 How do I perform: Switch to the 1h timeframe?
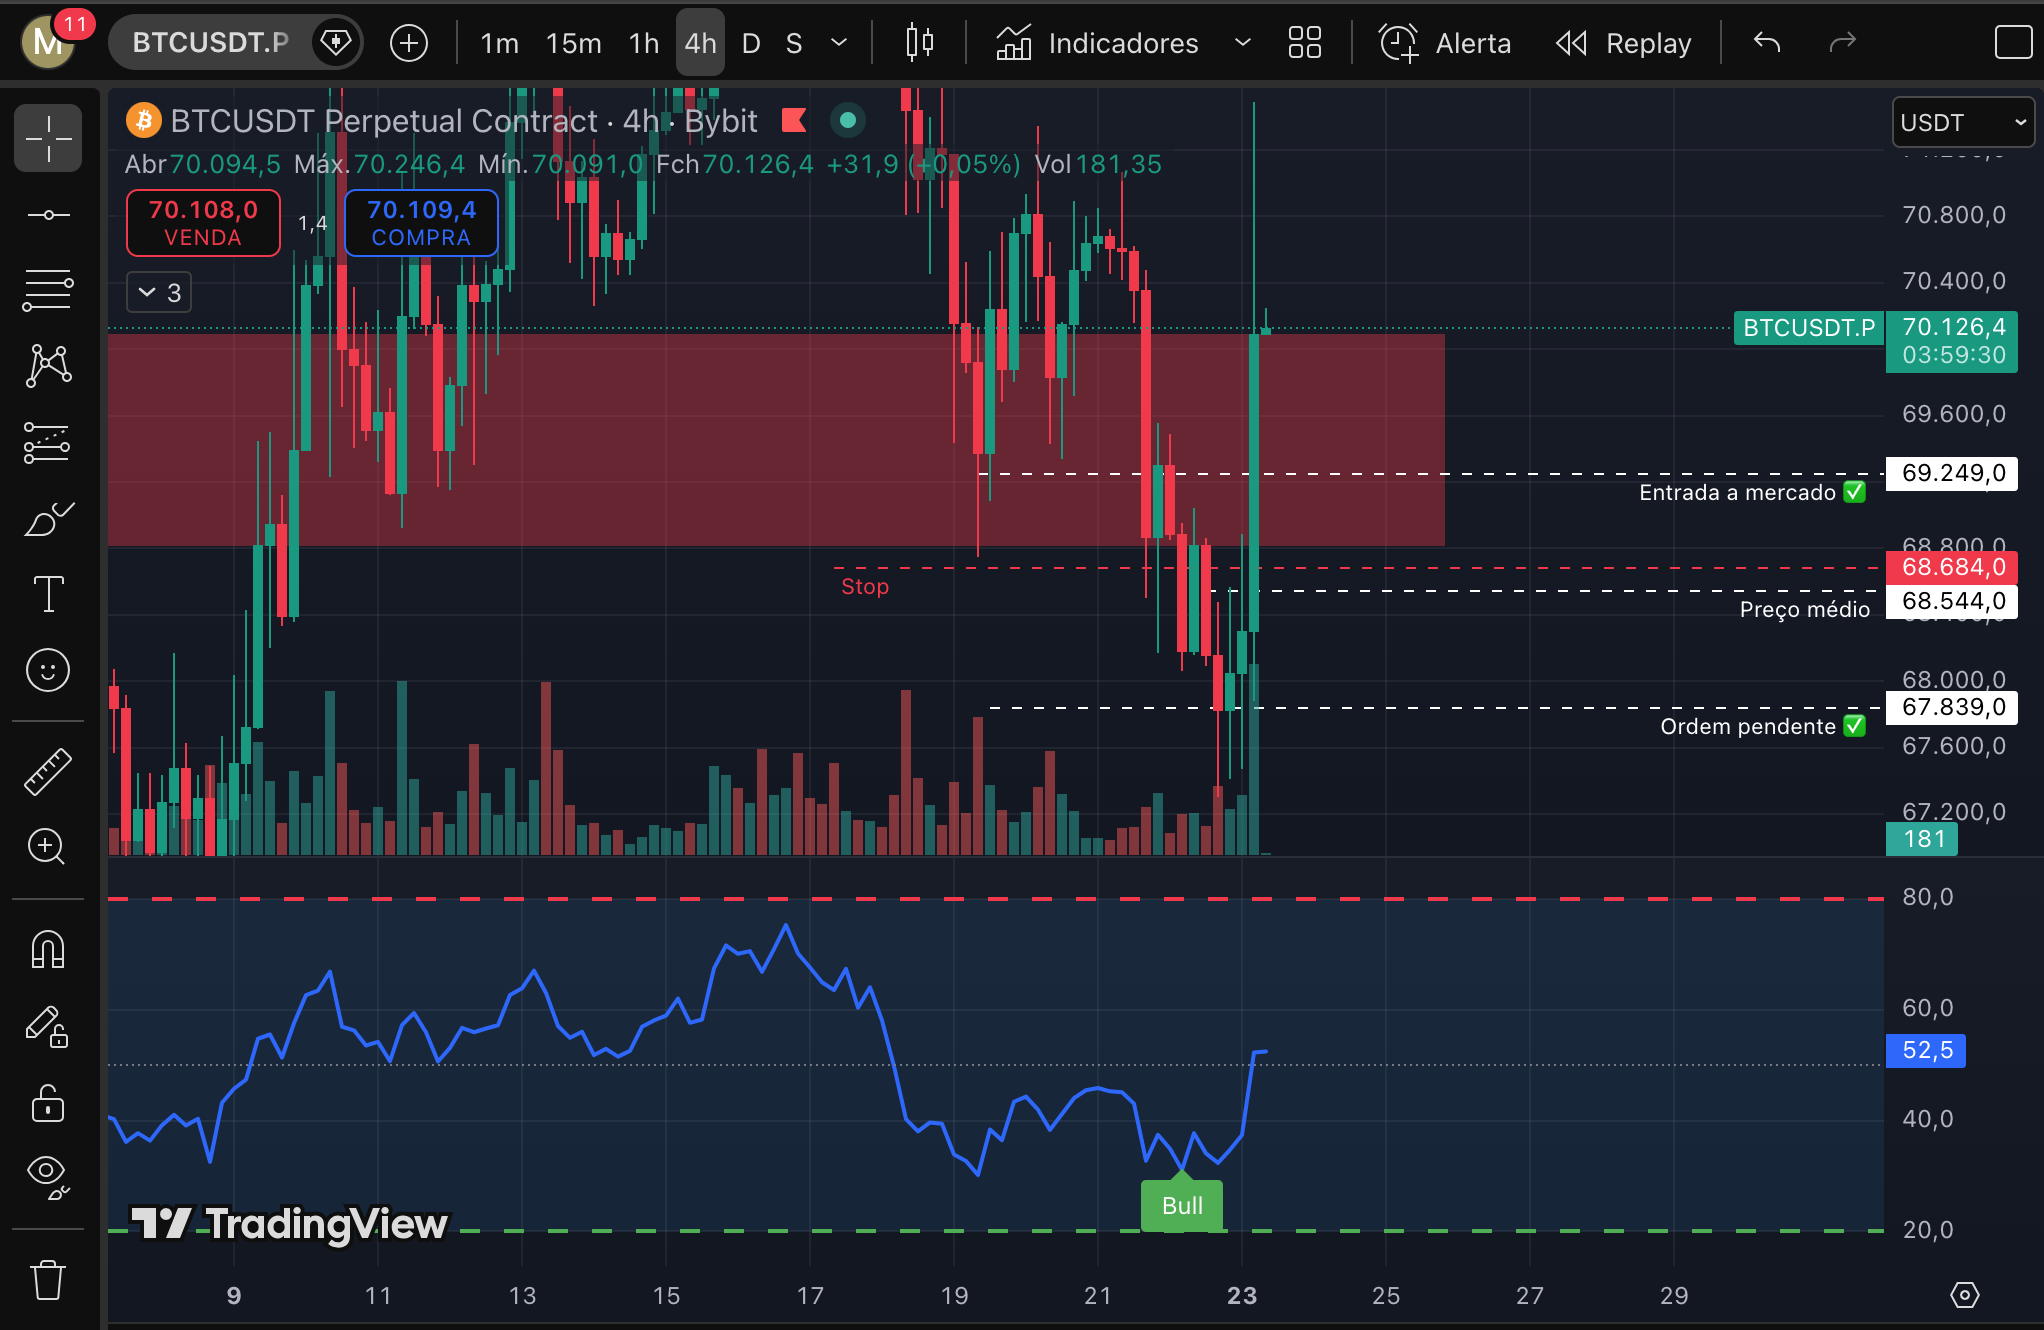click(x=643, y=43)
